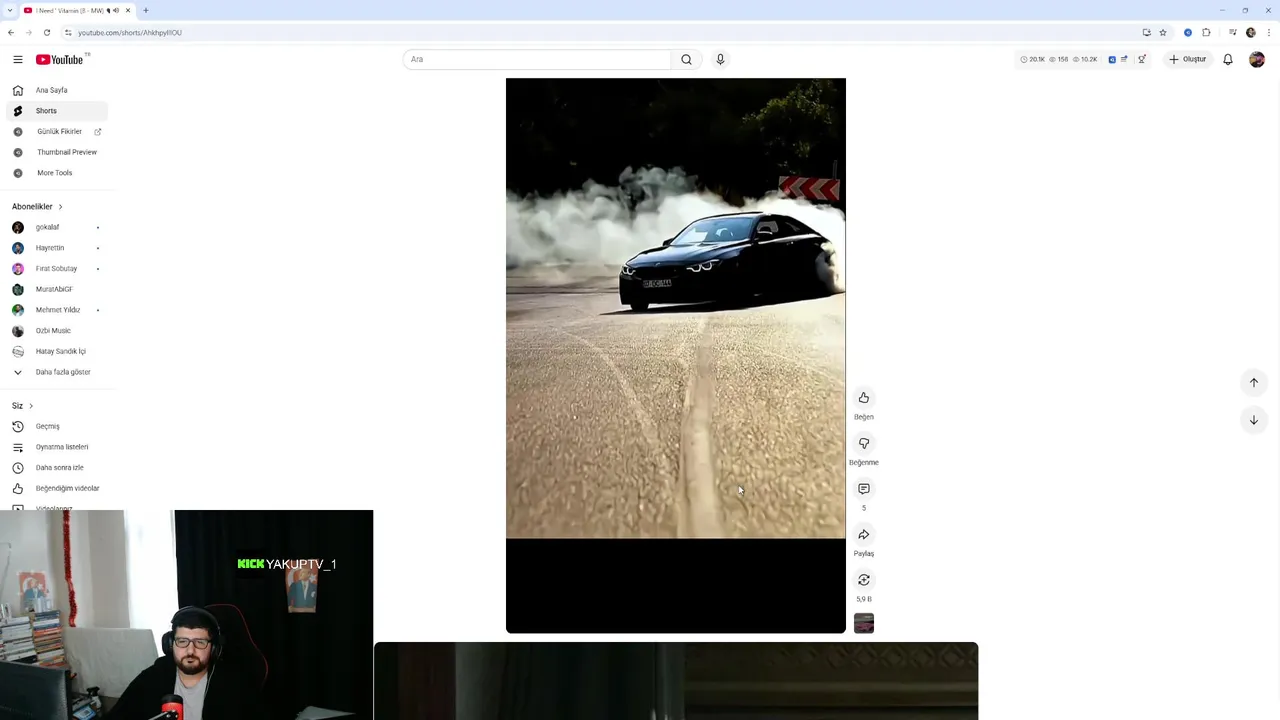
Task: Open Daha sonra izle list
Action: pyautogui.click(x=57, y=467)
